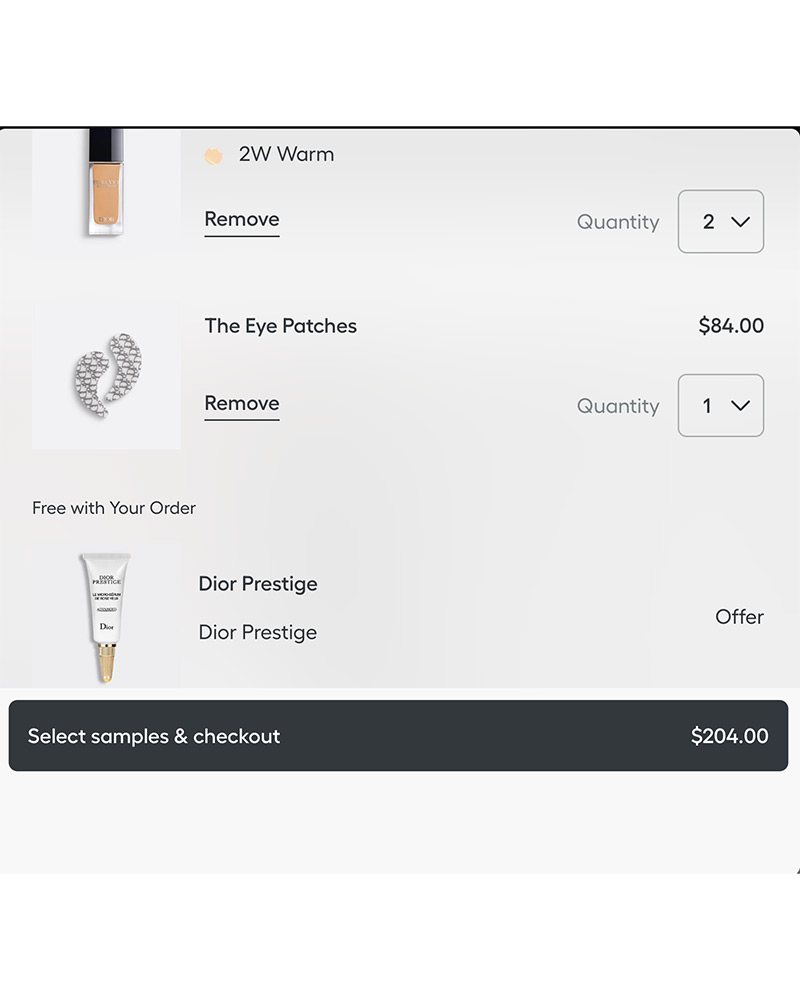Image resolution: width=800 pixels, height=1000 pixels.
Task: Click the 2W Warm shade name text
Action: point(286,155)
